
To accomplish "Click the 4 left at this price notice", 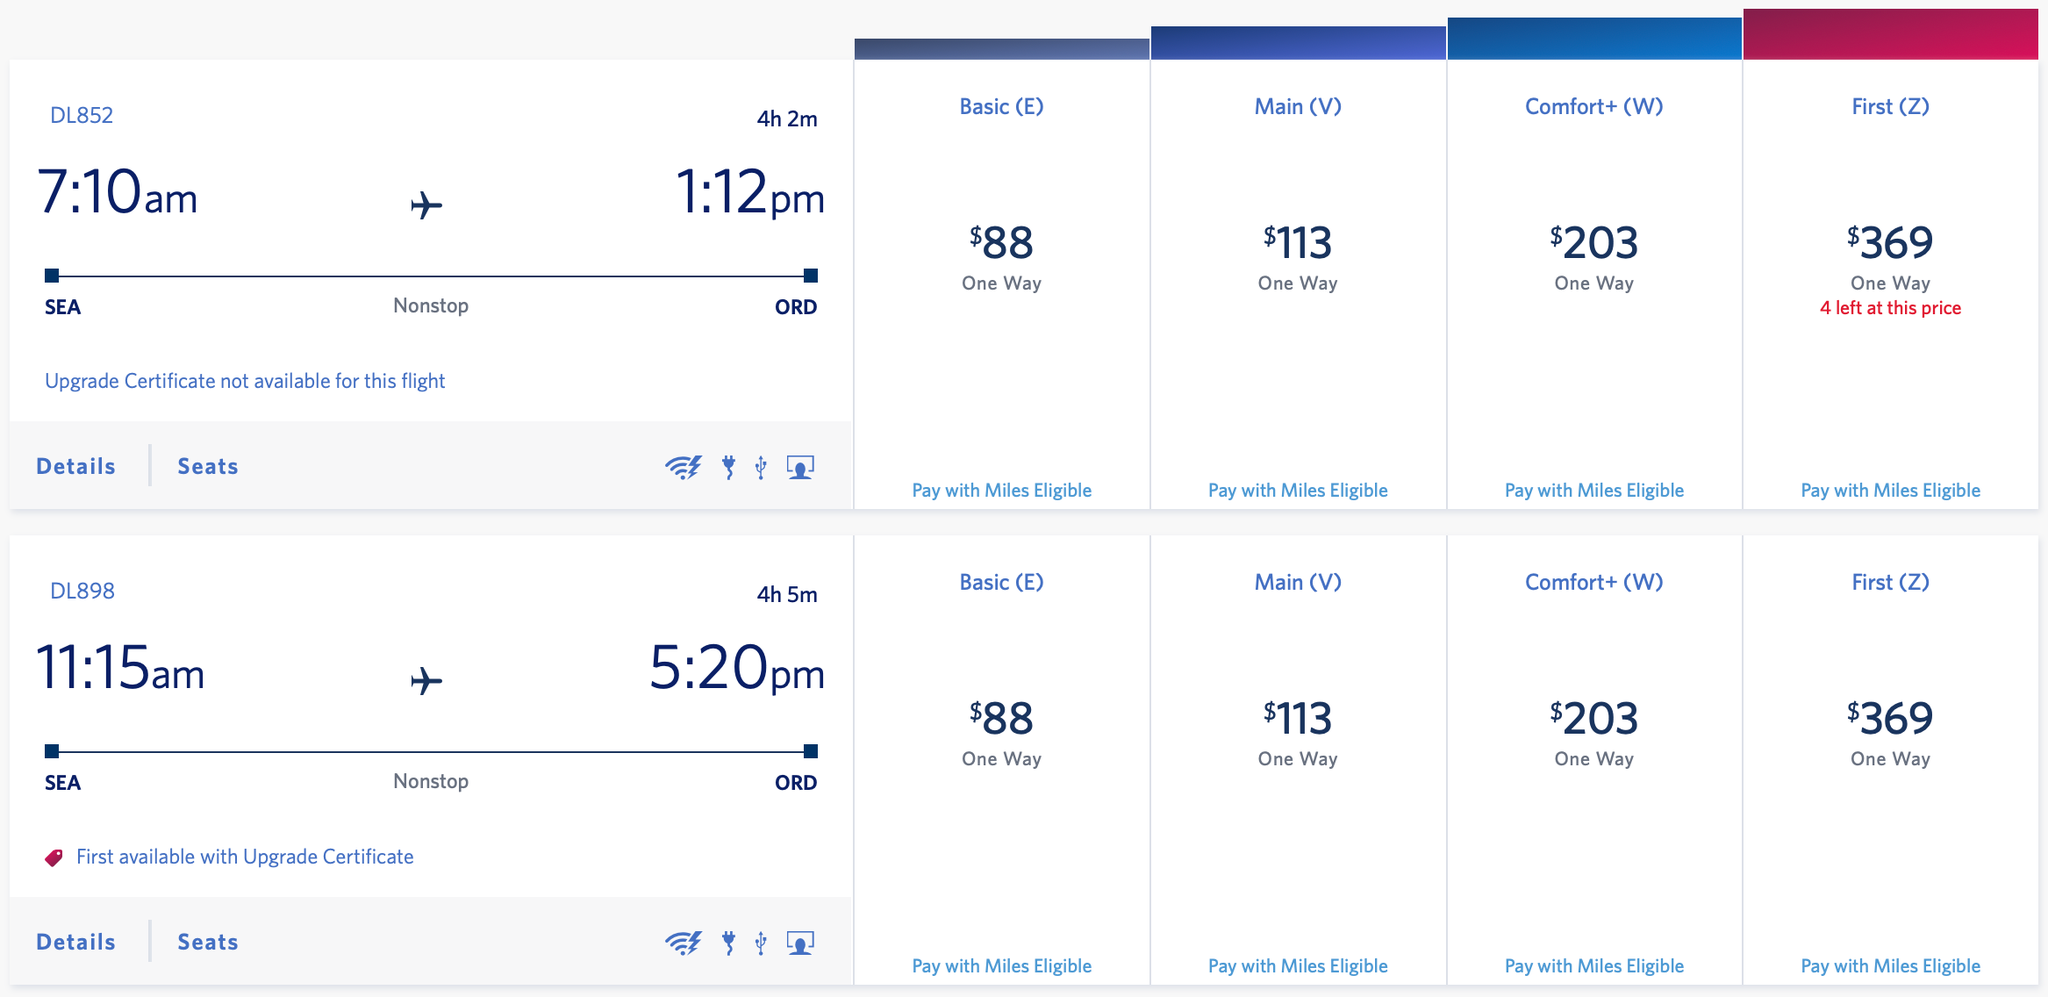I will pyautogui.click(x=1889, y=308).
